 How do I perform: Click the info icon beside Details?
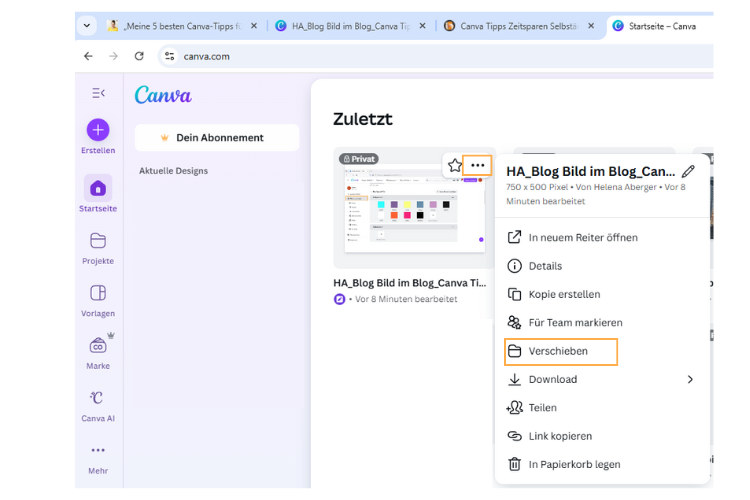point(515,266)
